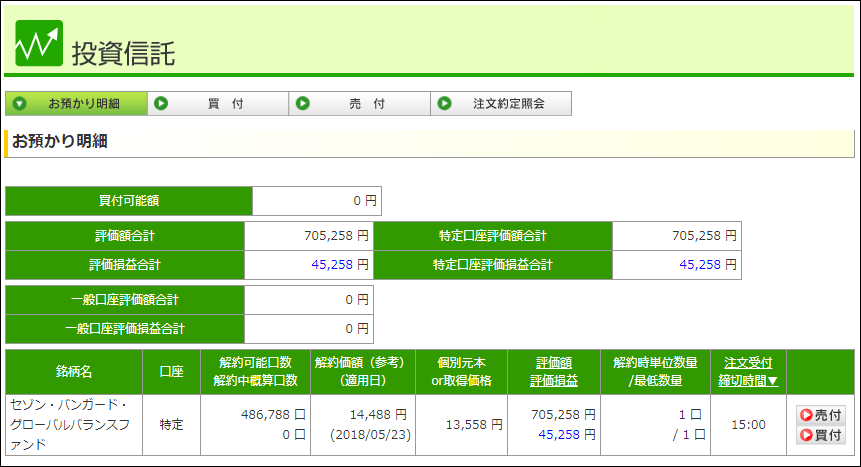Click the 評価損益 column header link
The height and width of the screenshot is (467, 861).
click(x=553, y=381)
